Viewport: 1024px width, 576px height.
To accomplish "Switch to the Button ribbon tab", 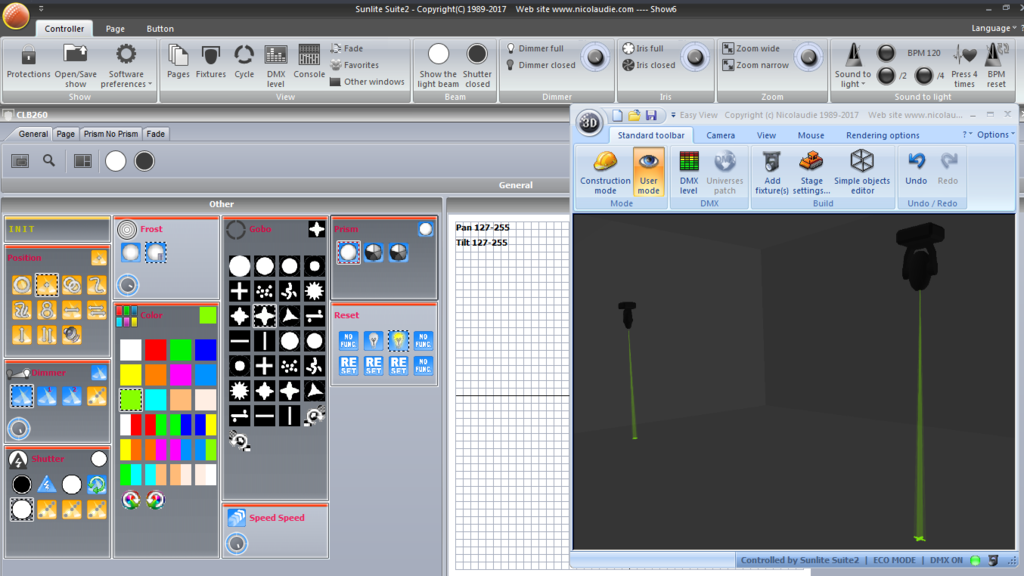I will tap(160, 29).
